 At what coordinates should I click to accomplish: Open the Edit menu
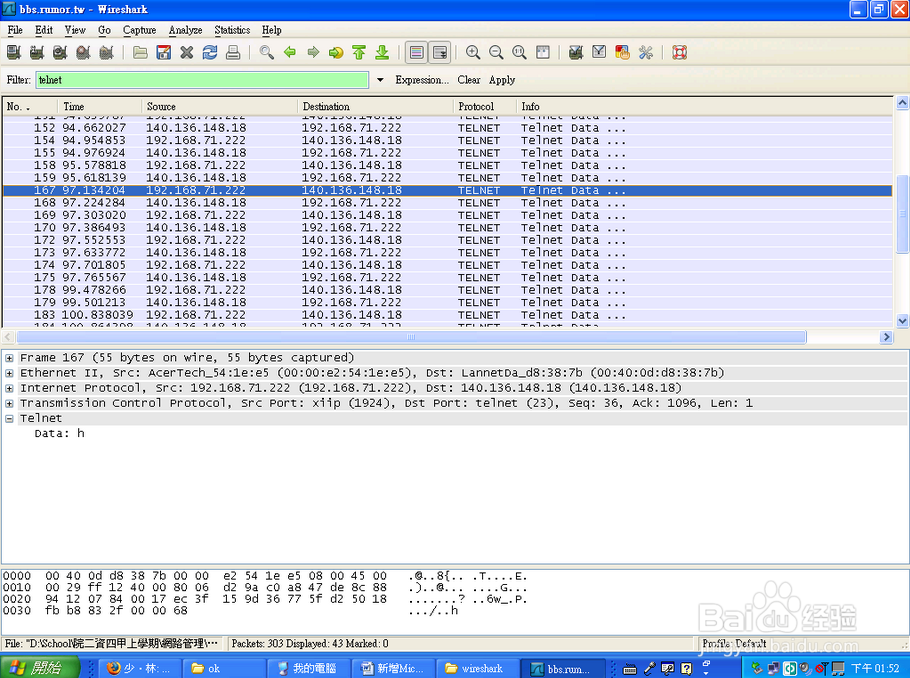44,30
